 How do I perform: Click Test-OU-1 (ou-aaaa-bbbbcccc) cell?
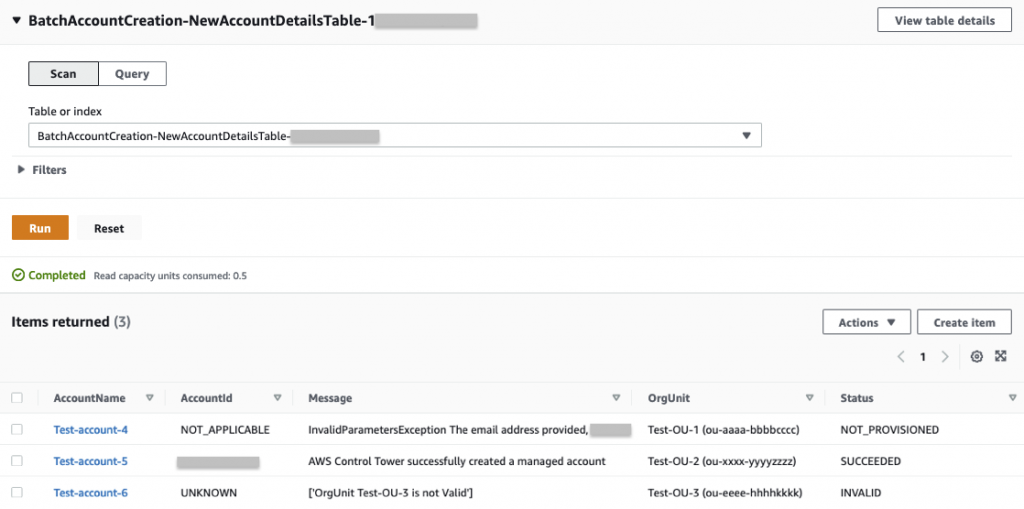click(x=724, y=430)
